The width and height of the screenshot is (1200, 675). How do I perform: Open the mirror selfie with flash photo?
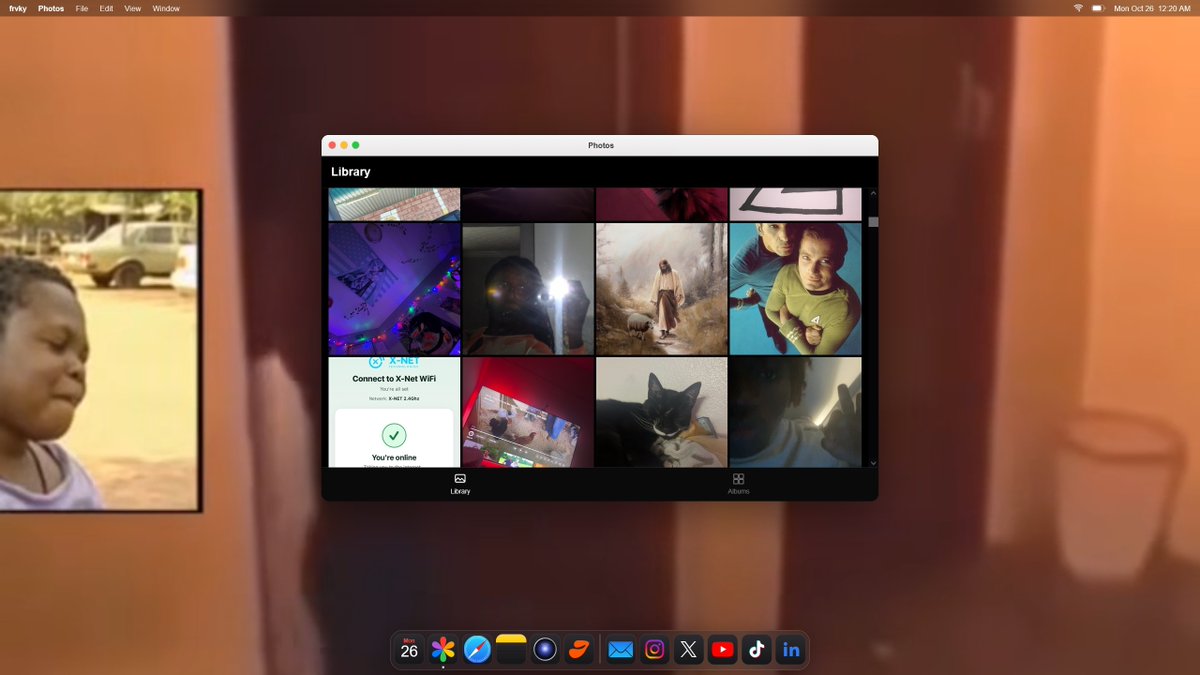click(x=528, y=289)
